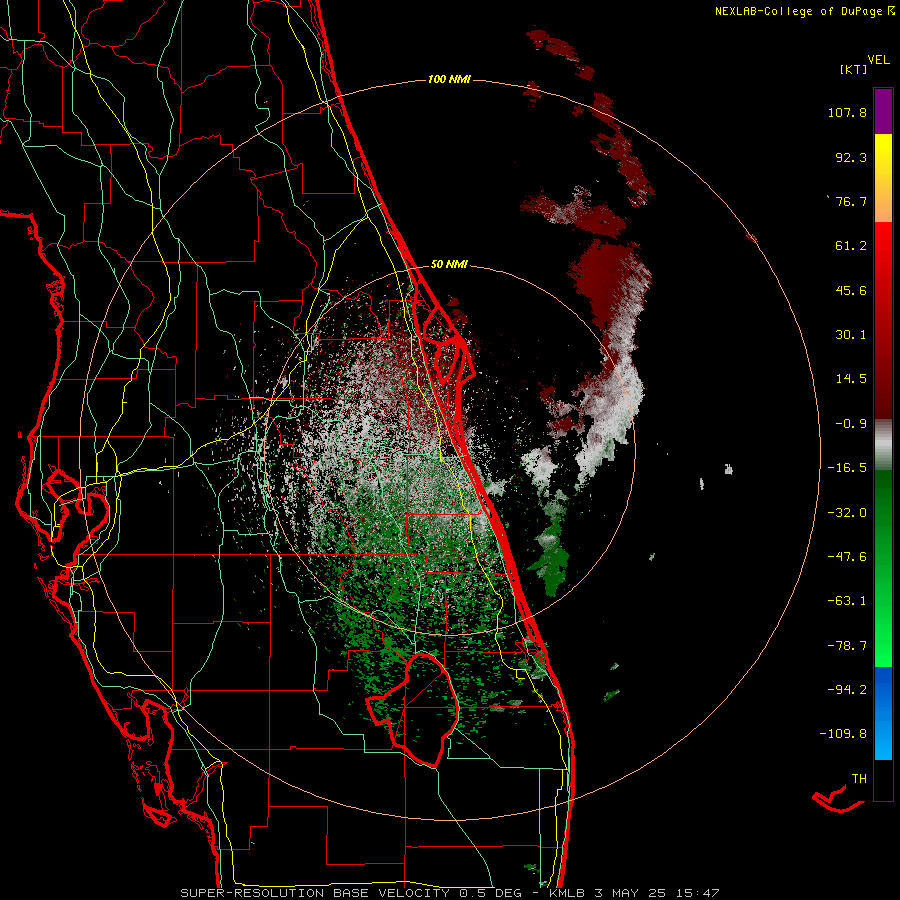The image size is (900, 900).
Task: Click the -109.8 velocity scale value
Action: [843, 734]
